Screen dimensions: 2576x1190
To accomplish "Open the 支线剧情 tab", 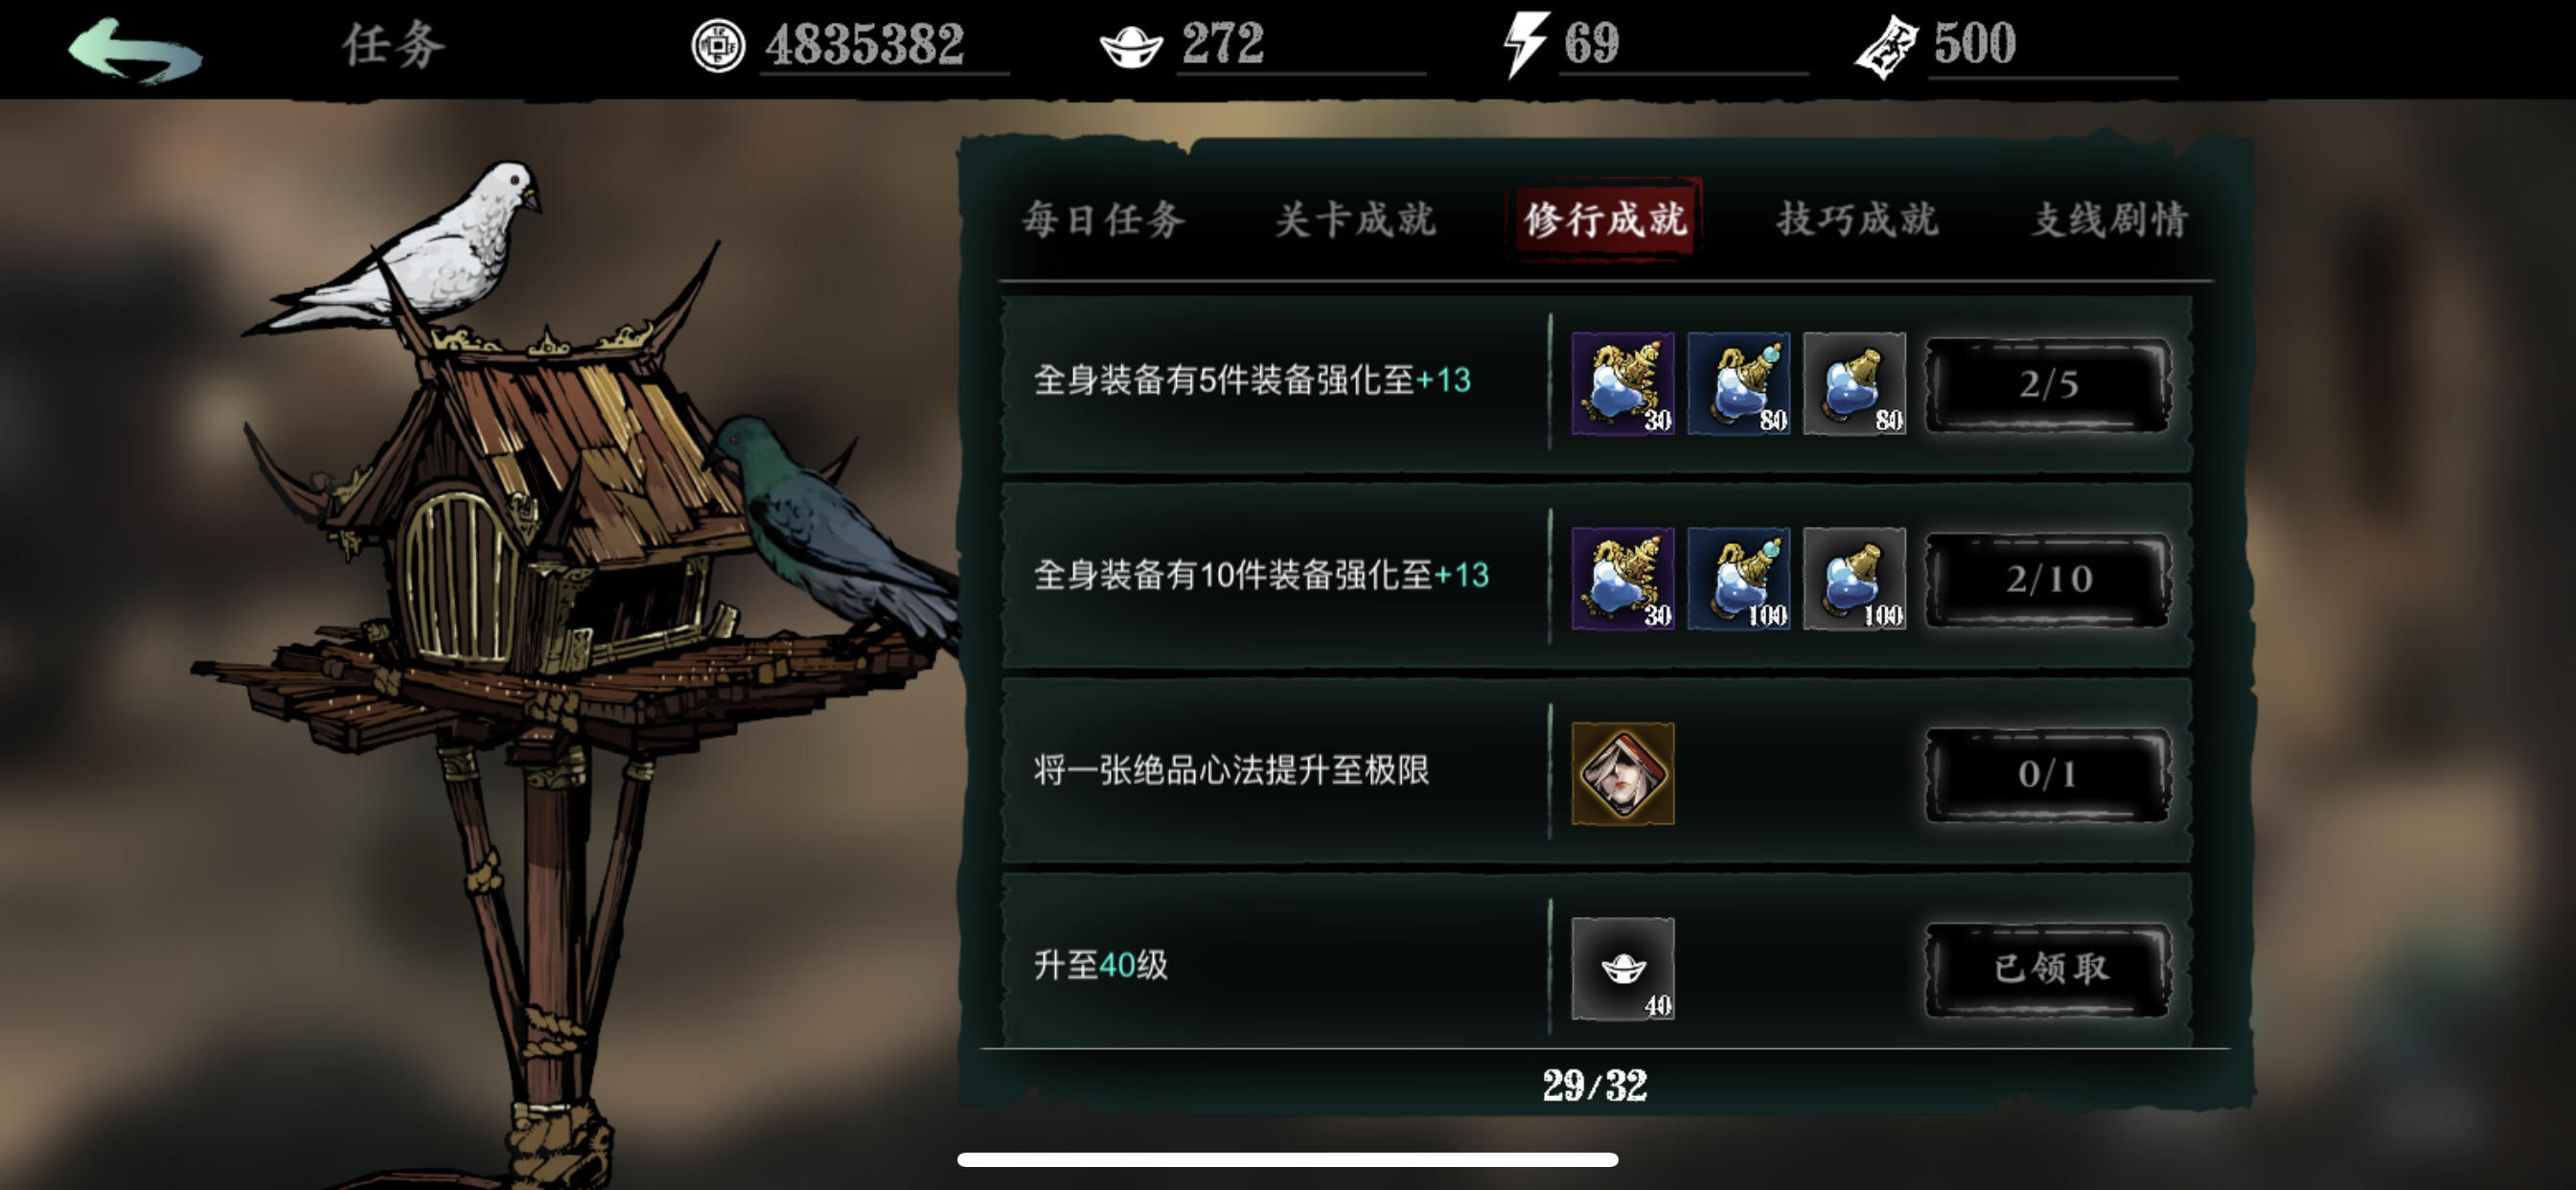I will [x=2110, y=219].
